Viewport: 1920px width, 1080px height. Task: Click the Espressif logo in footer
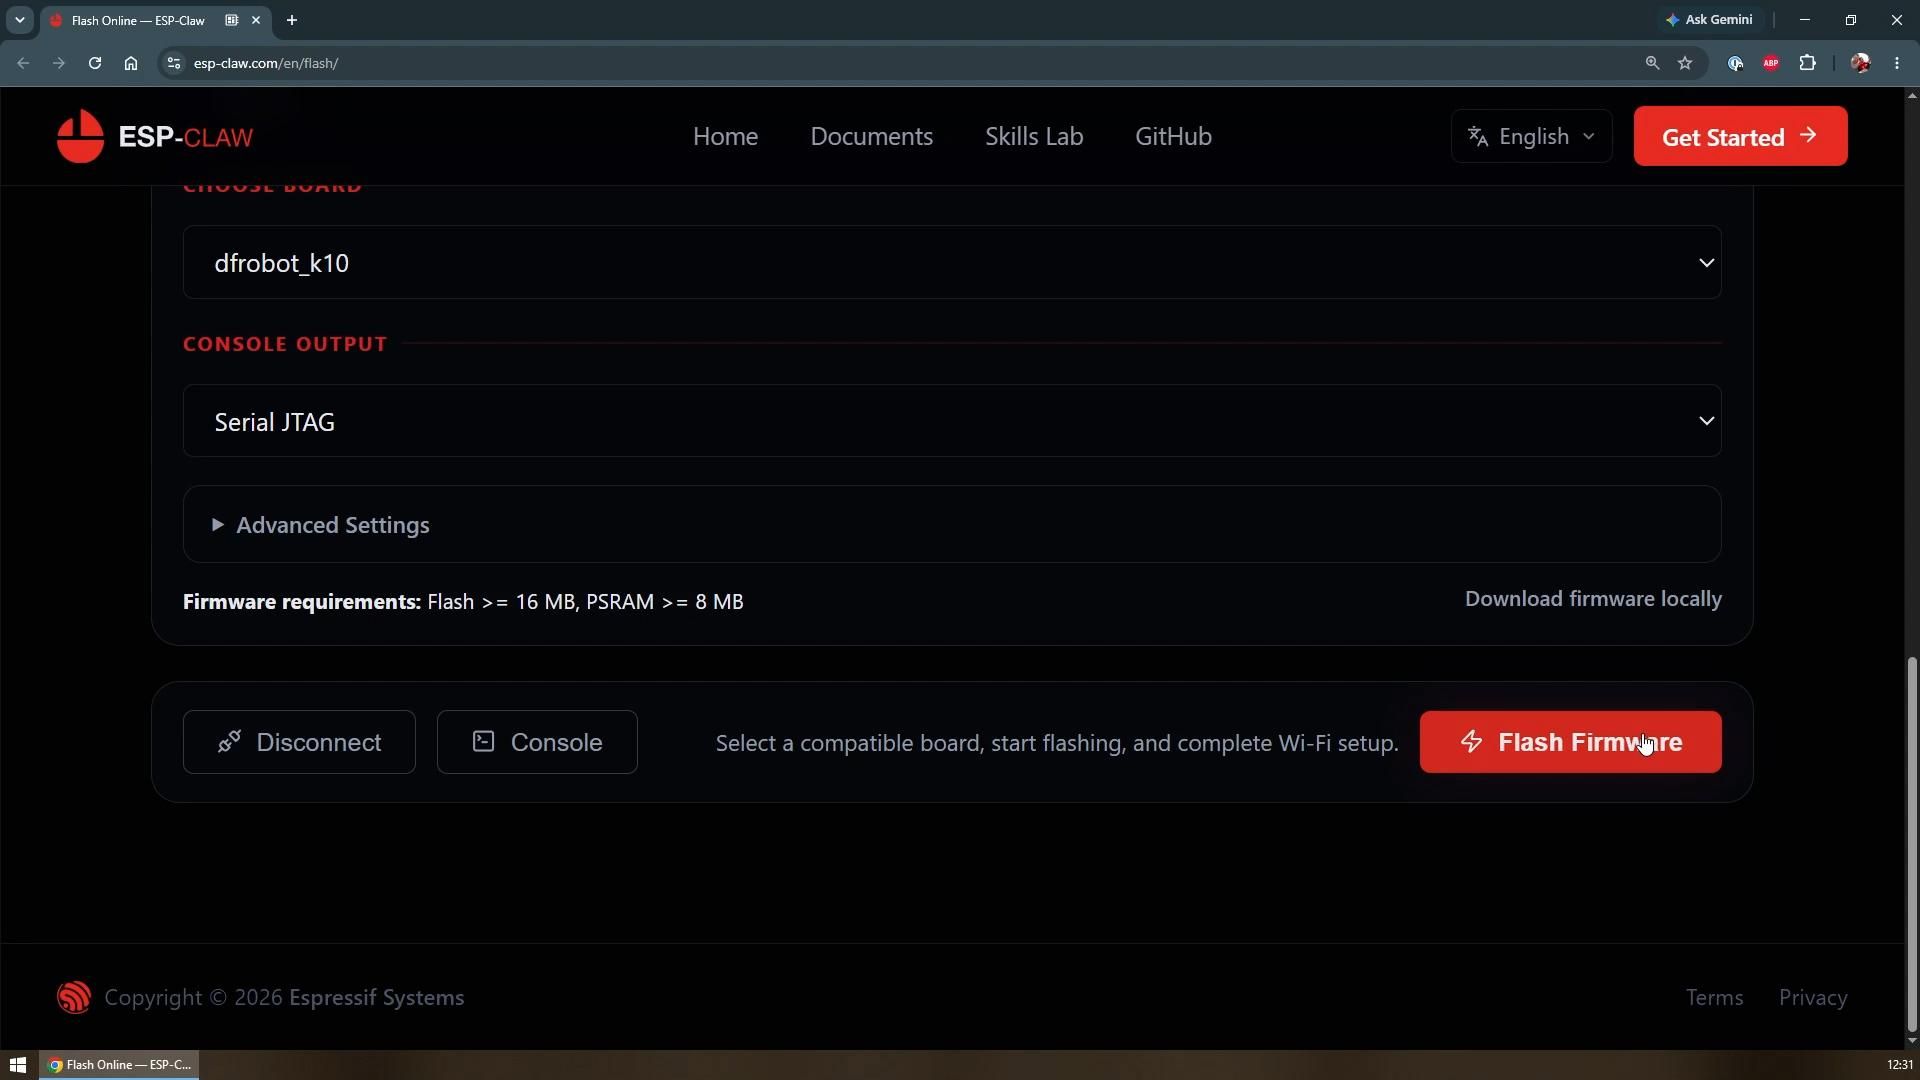tap(74, 997)
